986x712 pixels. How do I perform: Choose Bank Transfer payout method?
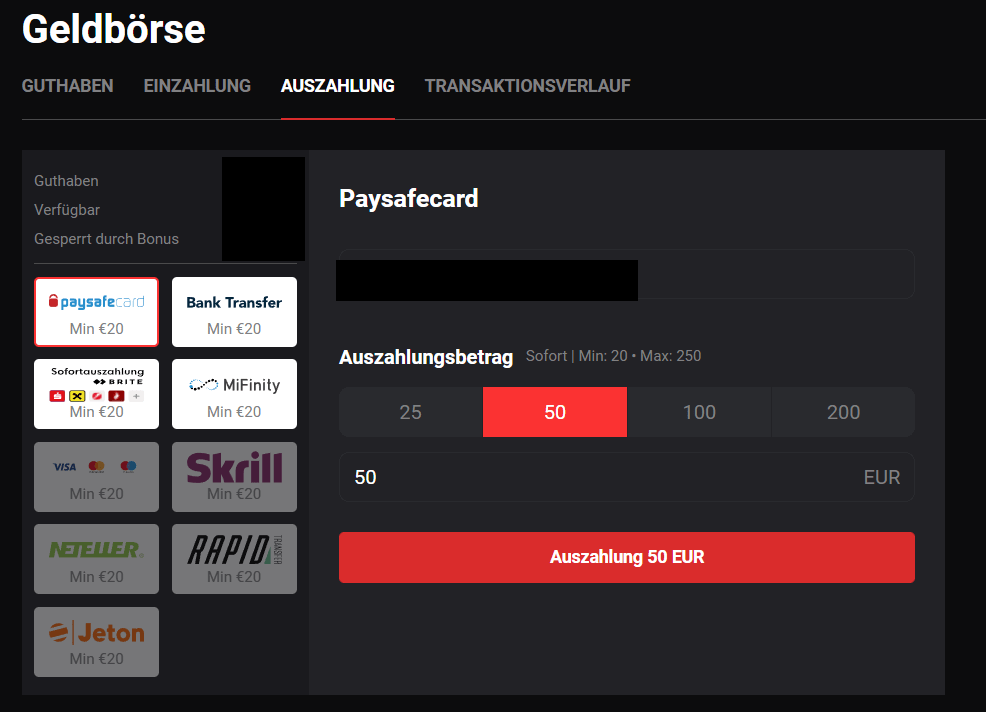[234, 312]
